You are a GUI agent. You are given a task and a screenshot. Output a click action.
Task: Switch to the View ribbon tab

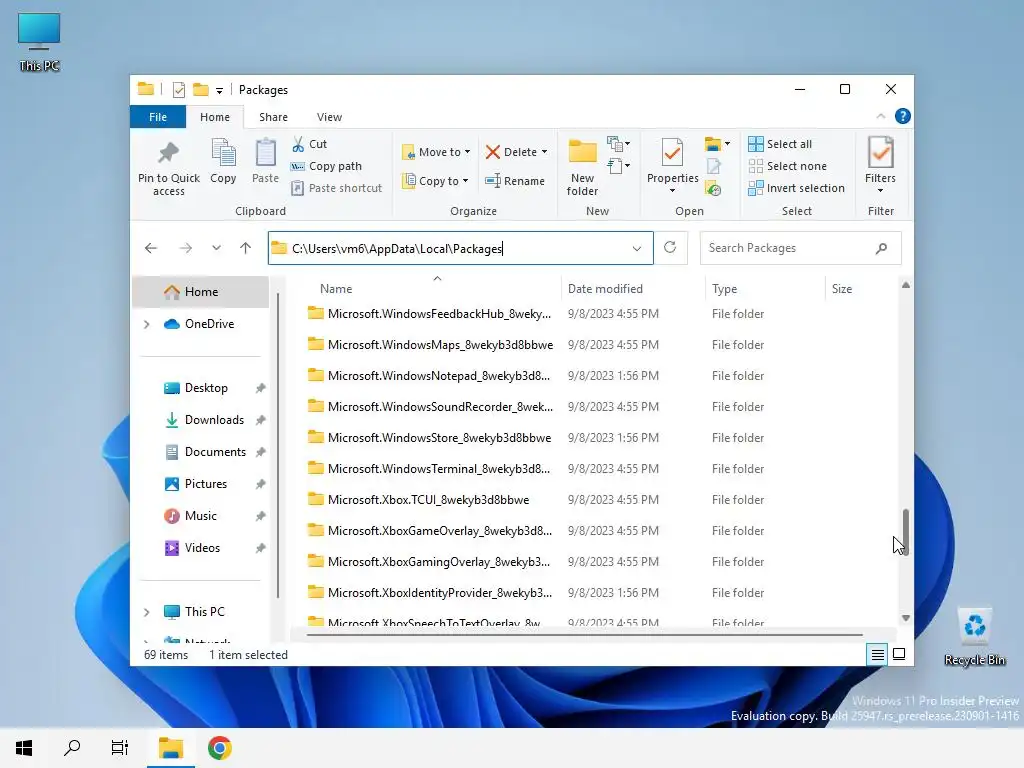[329, 117]
